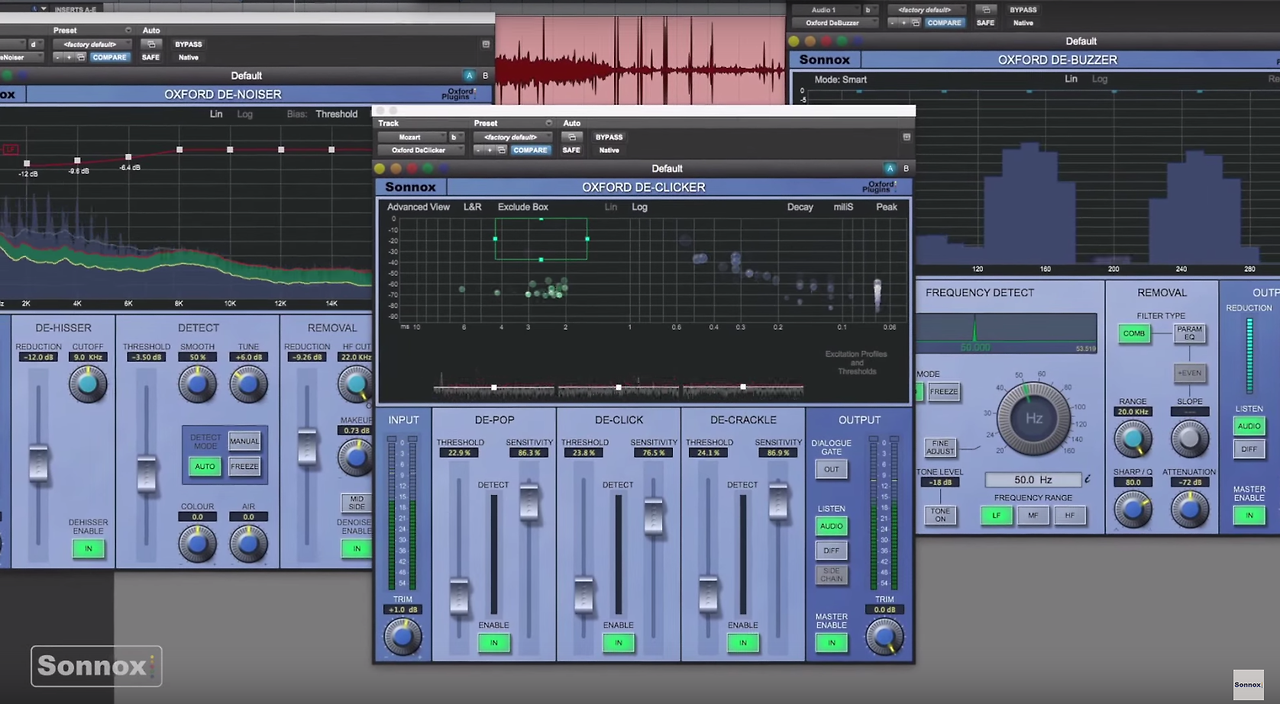This screenshot has width=1280, height=704.
Task: Click the Sonnox watermark logo at bottom left
Action: 95,666
